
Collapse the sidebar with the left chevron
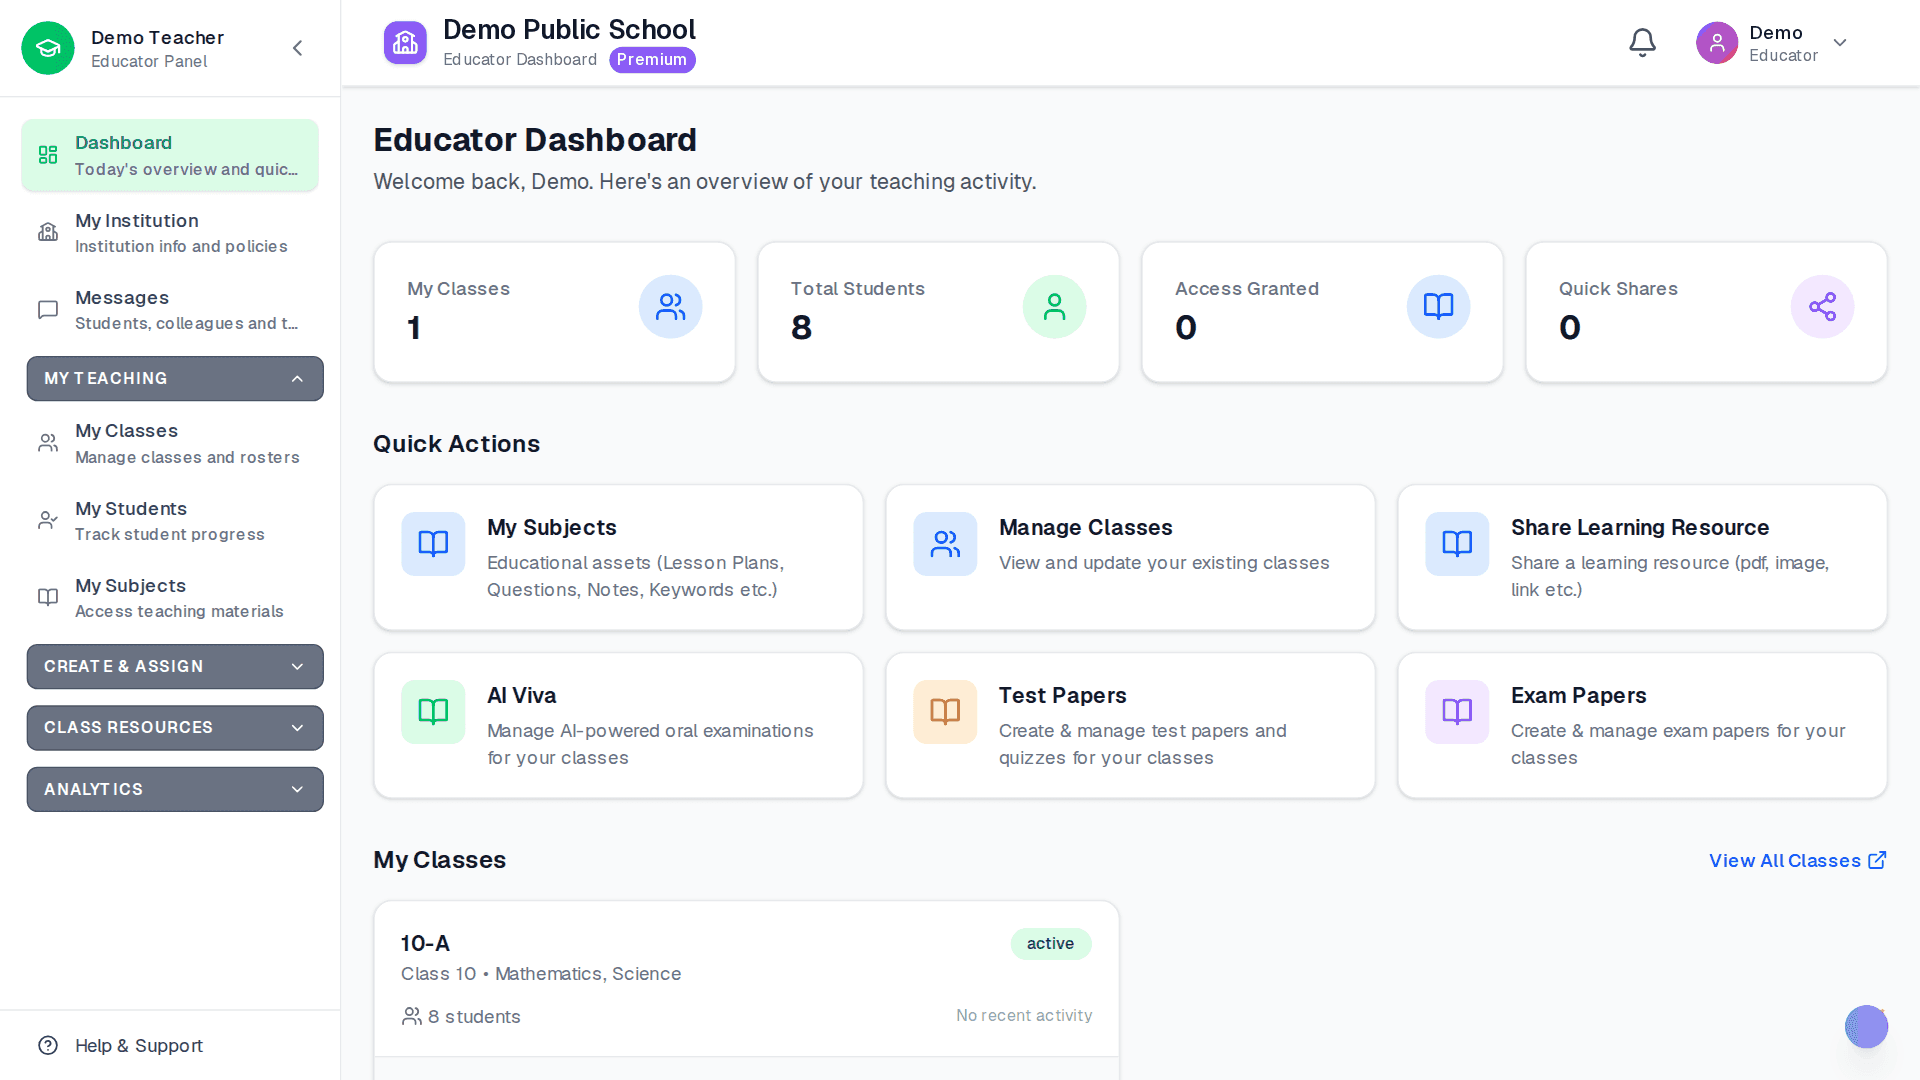[297, 48]
